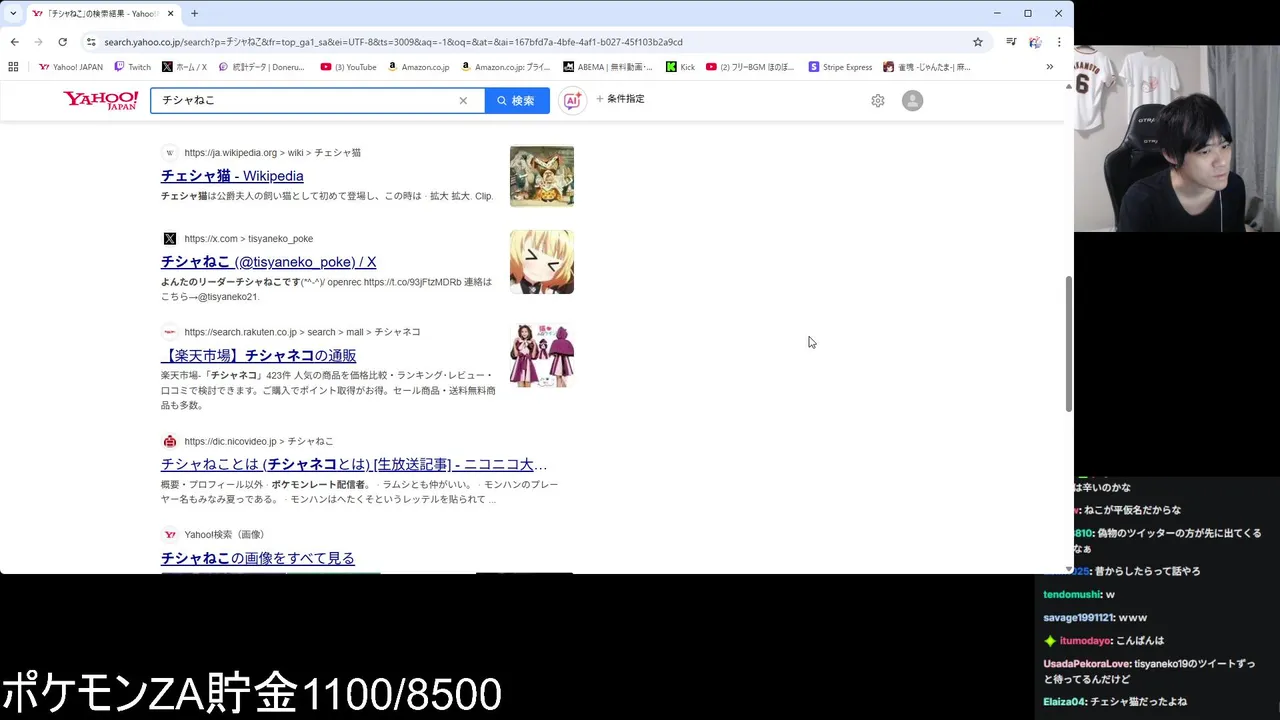The height and width of the screenshot is (720, 1280).
Task: Open the Amazon.co.jp bookmark
Action: point(418,67)
